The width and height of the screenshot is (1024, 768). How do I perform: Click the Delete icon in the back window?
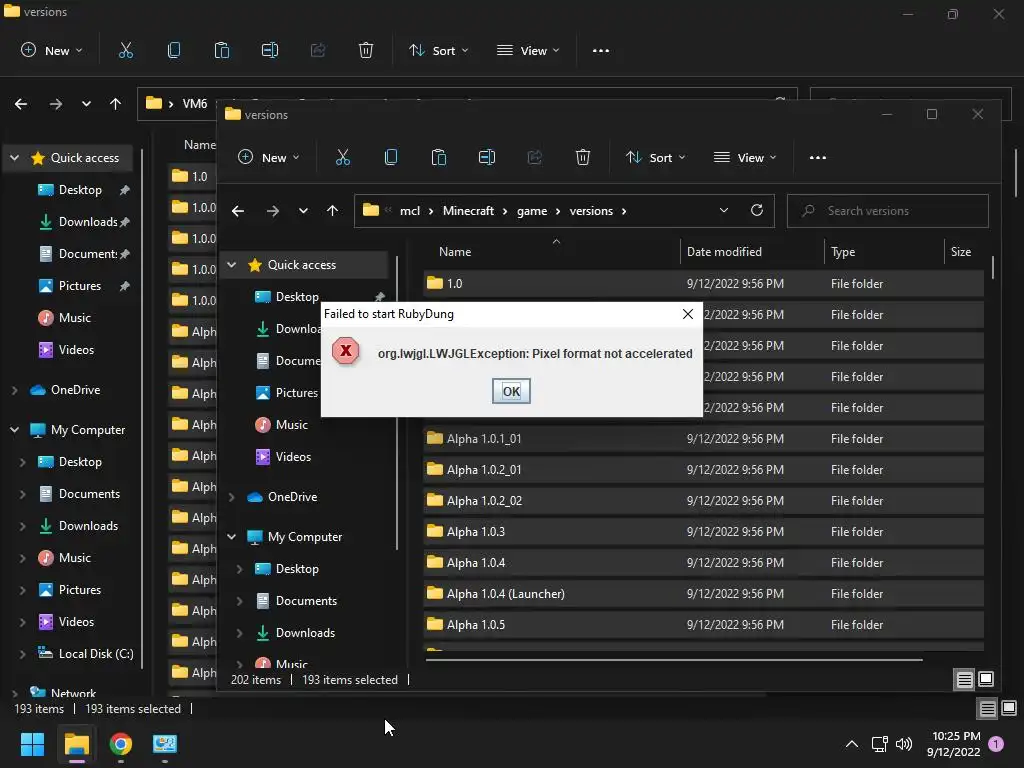tap(366, 50)
